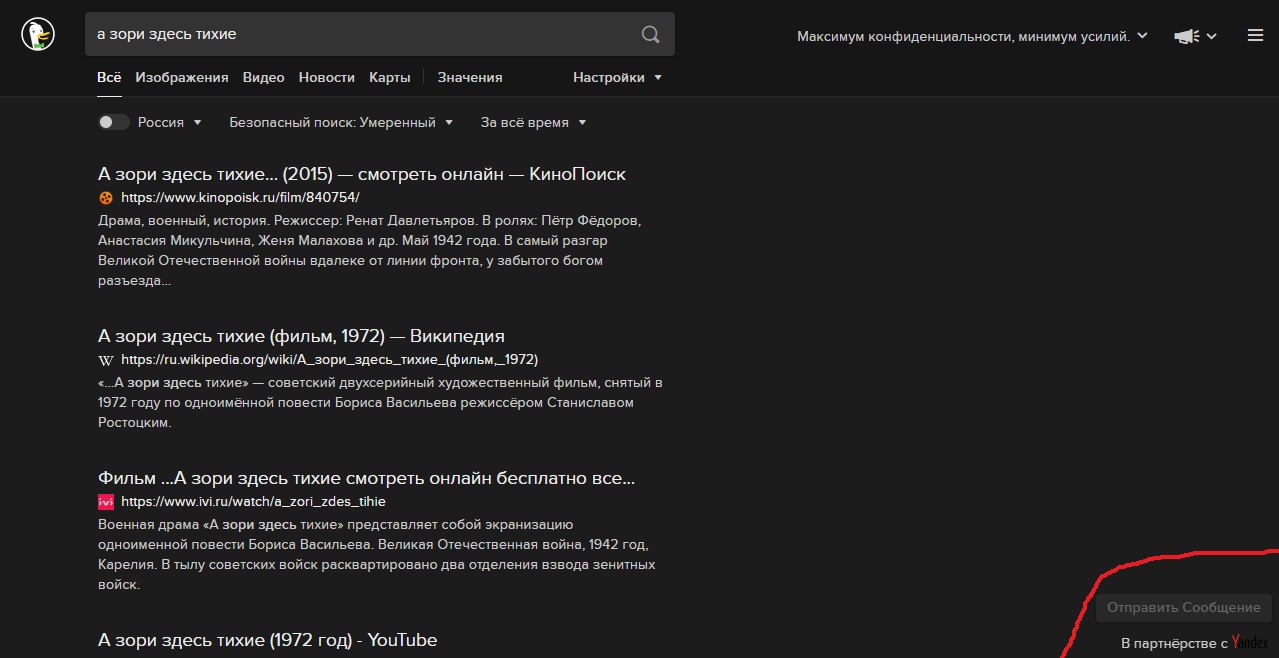Switch to the Изображения tab

[x=182, y=77]
